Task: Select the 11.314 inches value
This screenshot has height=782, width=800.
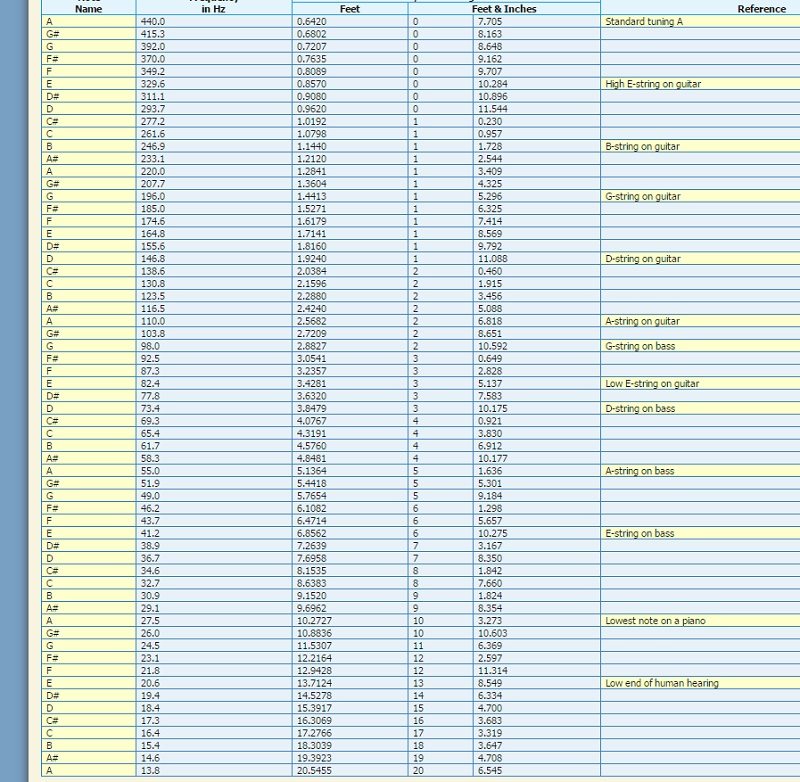Action: (x=537, y=671)
